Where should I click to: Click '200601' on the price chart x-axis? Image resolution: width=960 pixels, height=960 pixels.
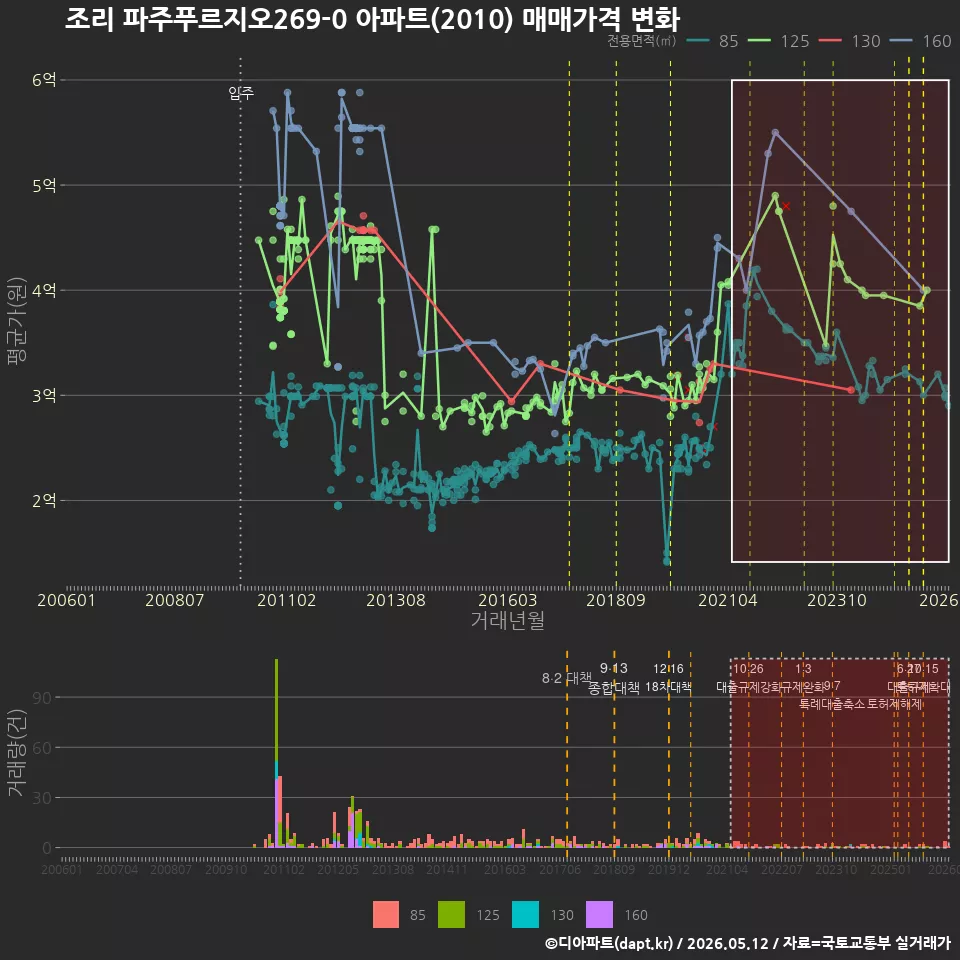[x=66, y=600]
